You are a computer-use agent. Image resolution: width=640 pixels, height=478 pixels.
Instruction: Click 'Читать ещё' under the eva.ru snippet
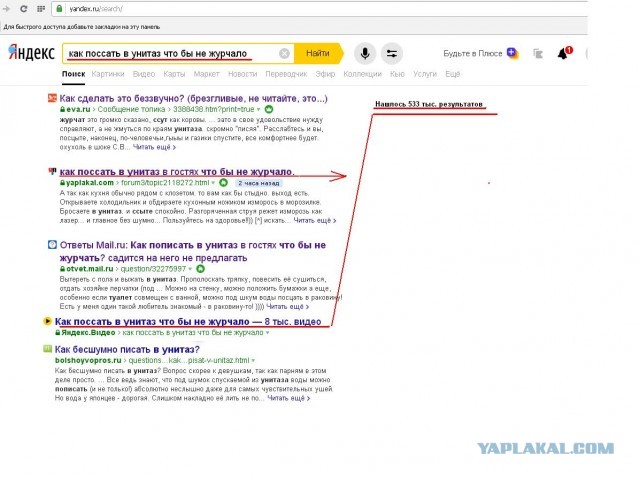(154, 147)
